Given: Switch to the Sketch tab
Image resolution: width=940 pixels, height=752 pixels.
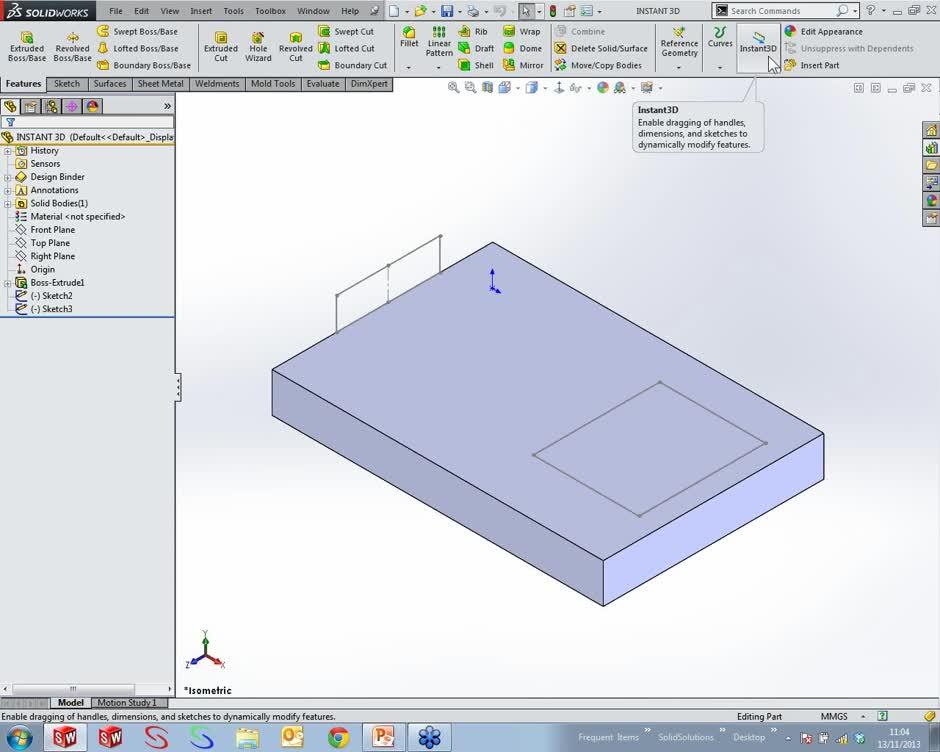Looking at the screenshot, I should tap(67, 84).
